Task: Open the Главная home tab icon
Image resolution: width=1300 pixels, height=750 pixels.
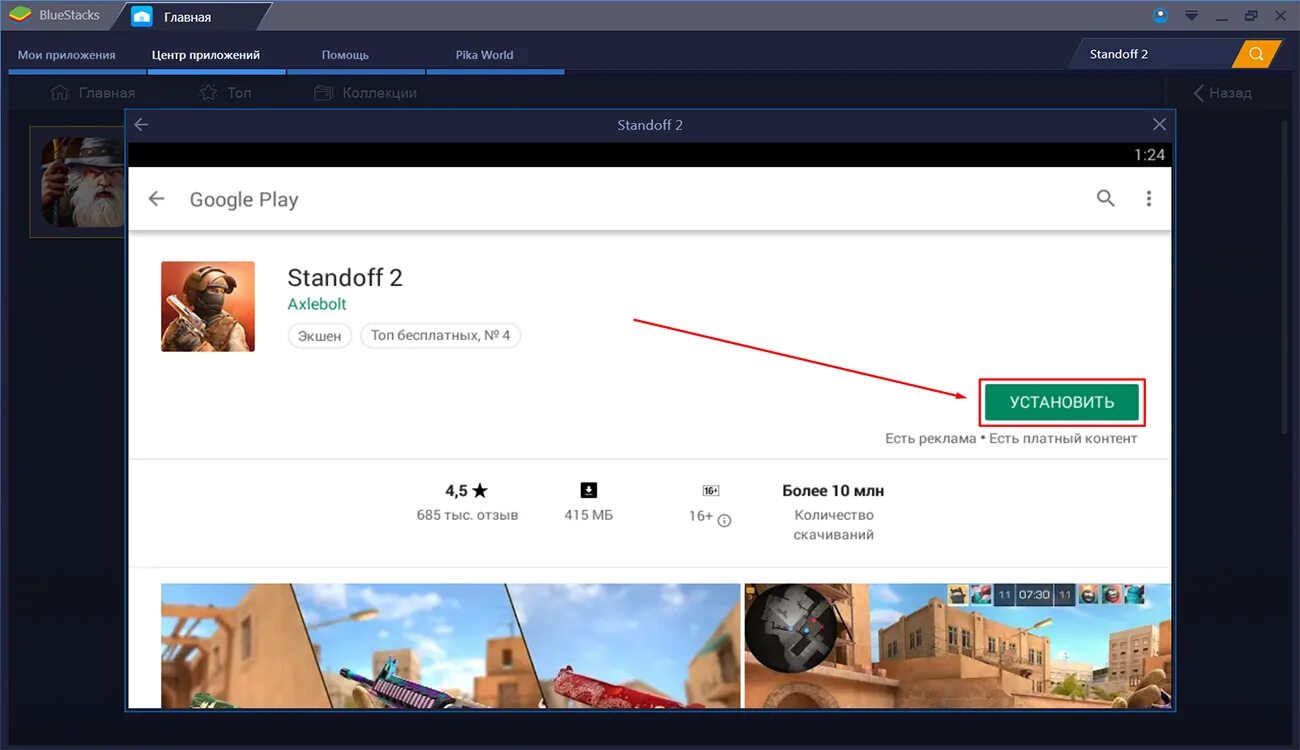Action: coord(142,16)
